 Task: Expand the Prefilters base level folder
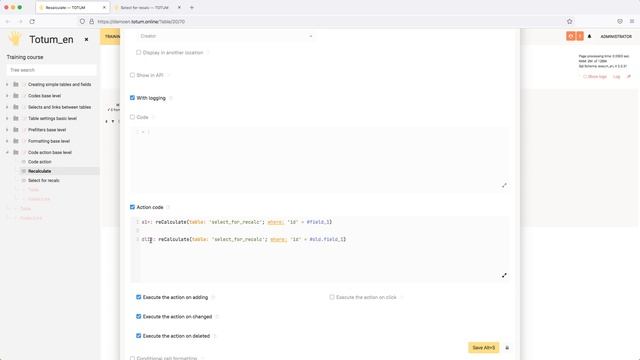point(7,130)
